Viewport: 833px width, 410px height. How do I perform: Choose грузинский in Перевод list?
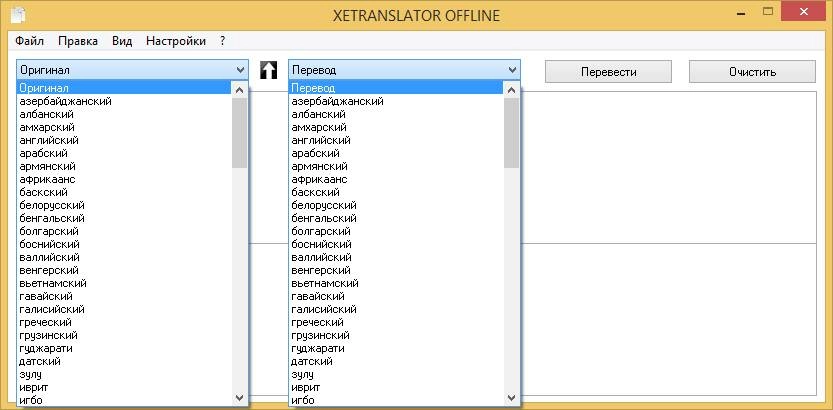point(396,335)
